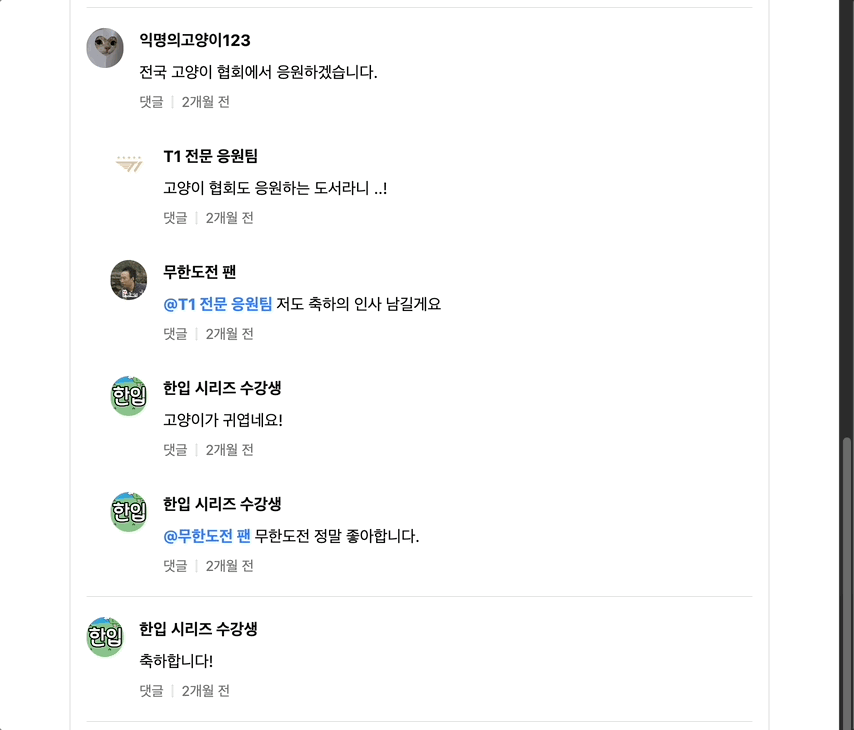The image size is (854, 730).
Task: Click the avatar beside the "무한도전 정말 좋아합니다" reply
Action: pos(129,512)
